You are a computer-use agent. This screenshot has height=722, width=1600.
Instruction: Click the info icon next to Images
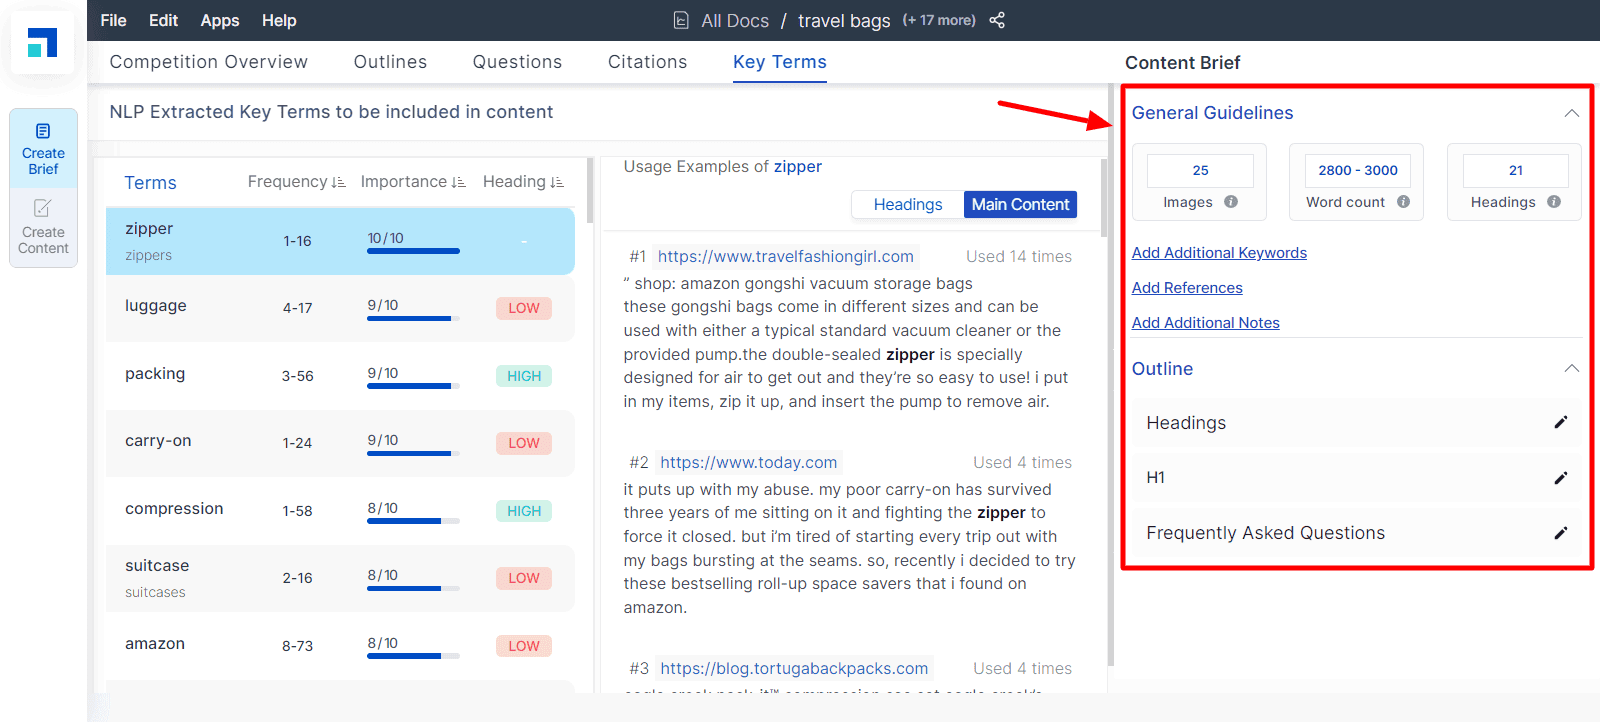[x=1231, y=202]
